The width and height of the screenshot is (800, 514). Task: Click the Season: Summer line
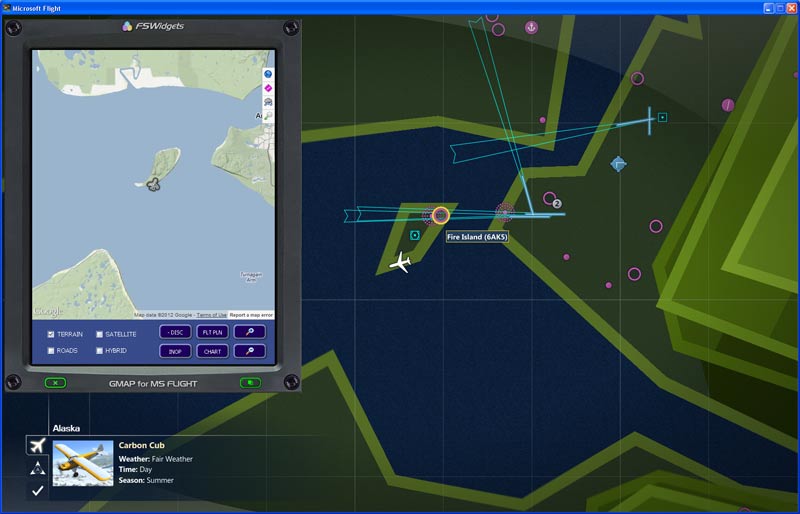pos(146,480)
